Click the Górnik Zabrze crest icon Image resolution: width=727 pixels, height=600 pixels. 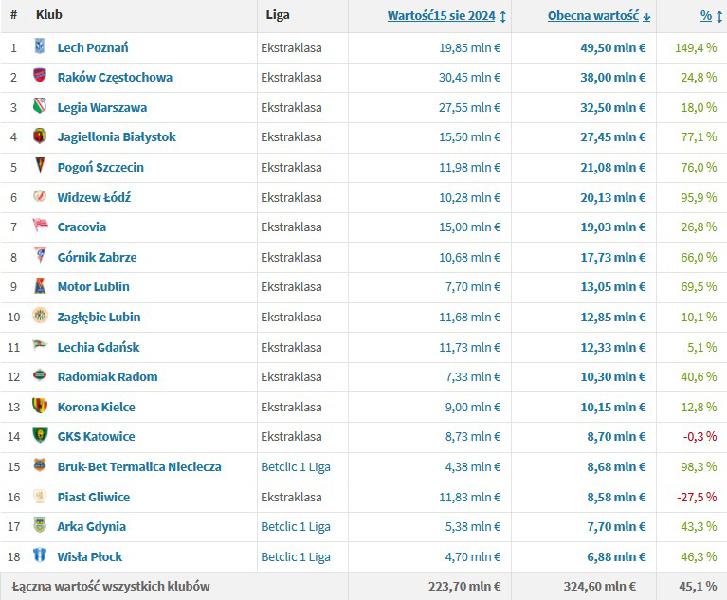tap(40, 257)
